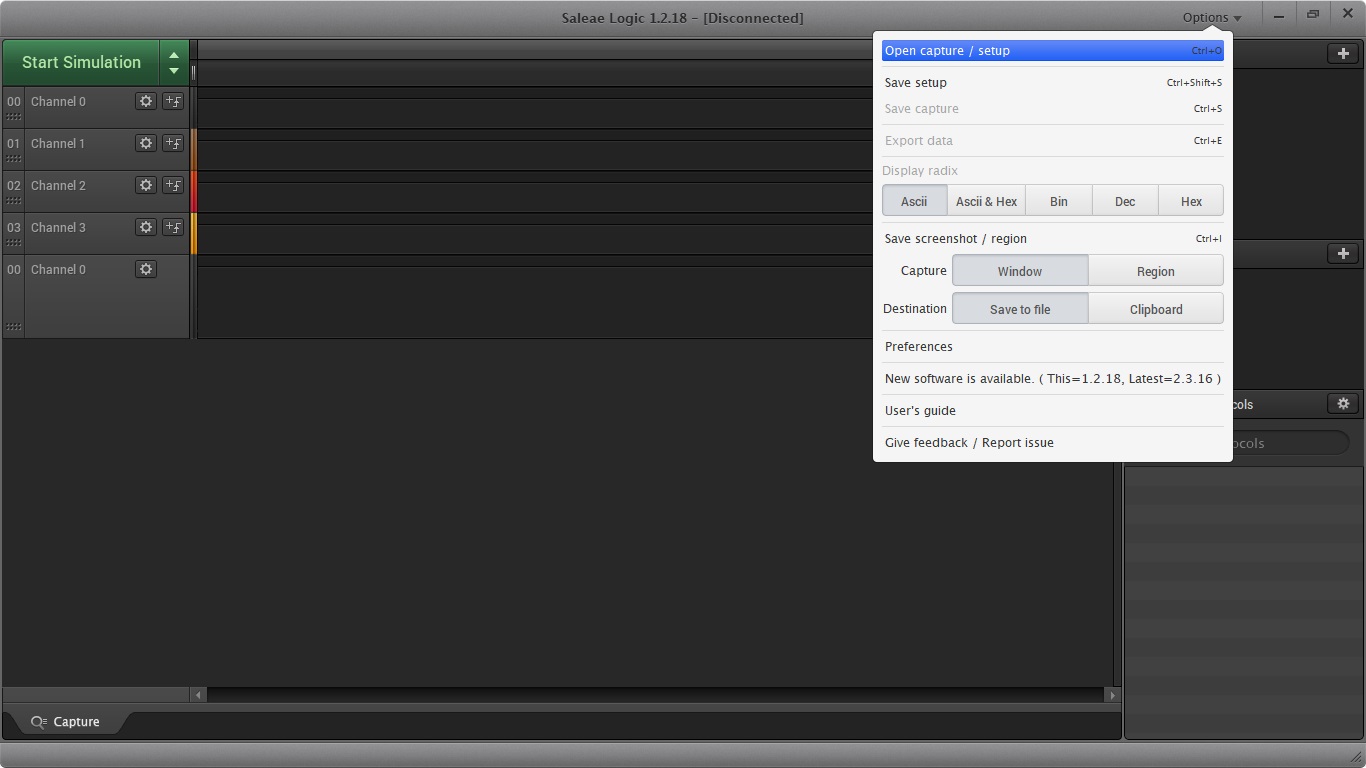This screenshot has height=768, width=1366.
Task: Click the Saleae Logic 1.2.18 window title
Action: click(682, 17)
